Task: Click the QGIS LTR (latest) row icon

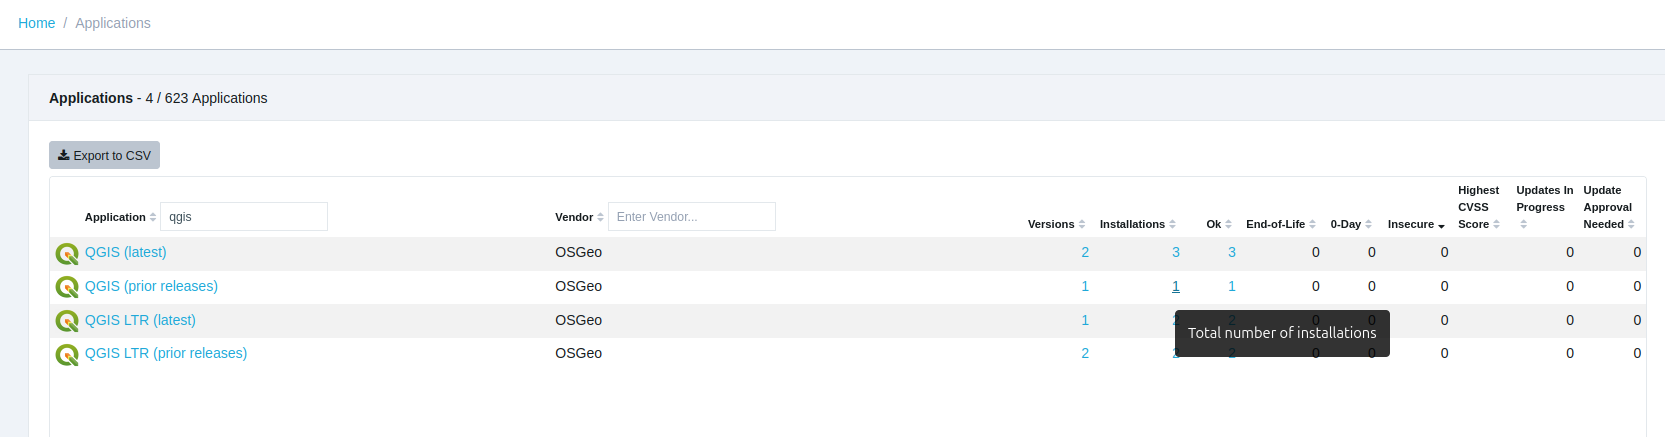Action: tap(67, 321)
